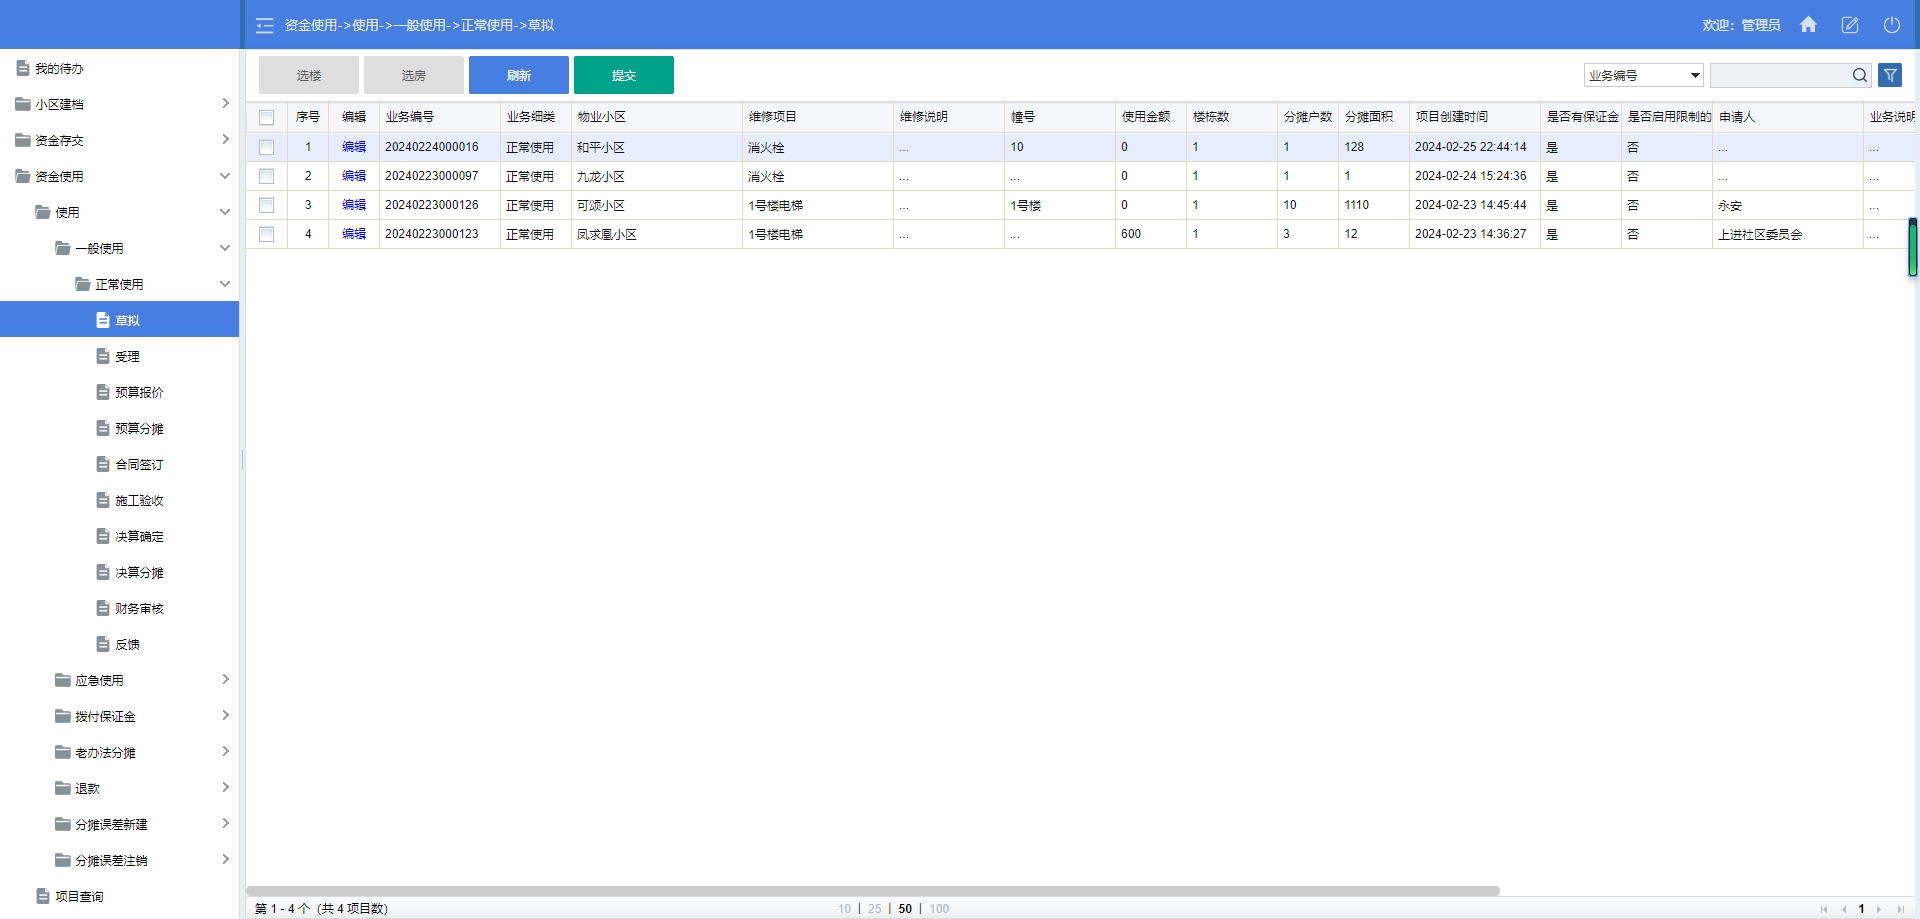This screenshot has width=1920, height=919.
Task: Check the row for 20240224000016
Action: click(266, 147)
